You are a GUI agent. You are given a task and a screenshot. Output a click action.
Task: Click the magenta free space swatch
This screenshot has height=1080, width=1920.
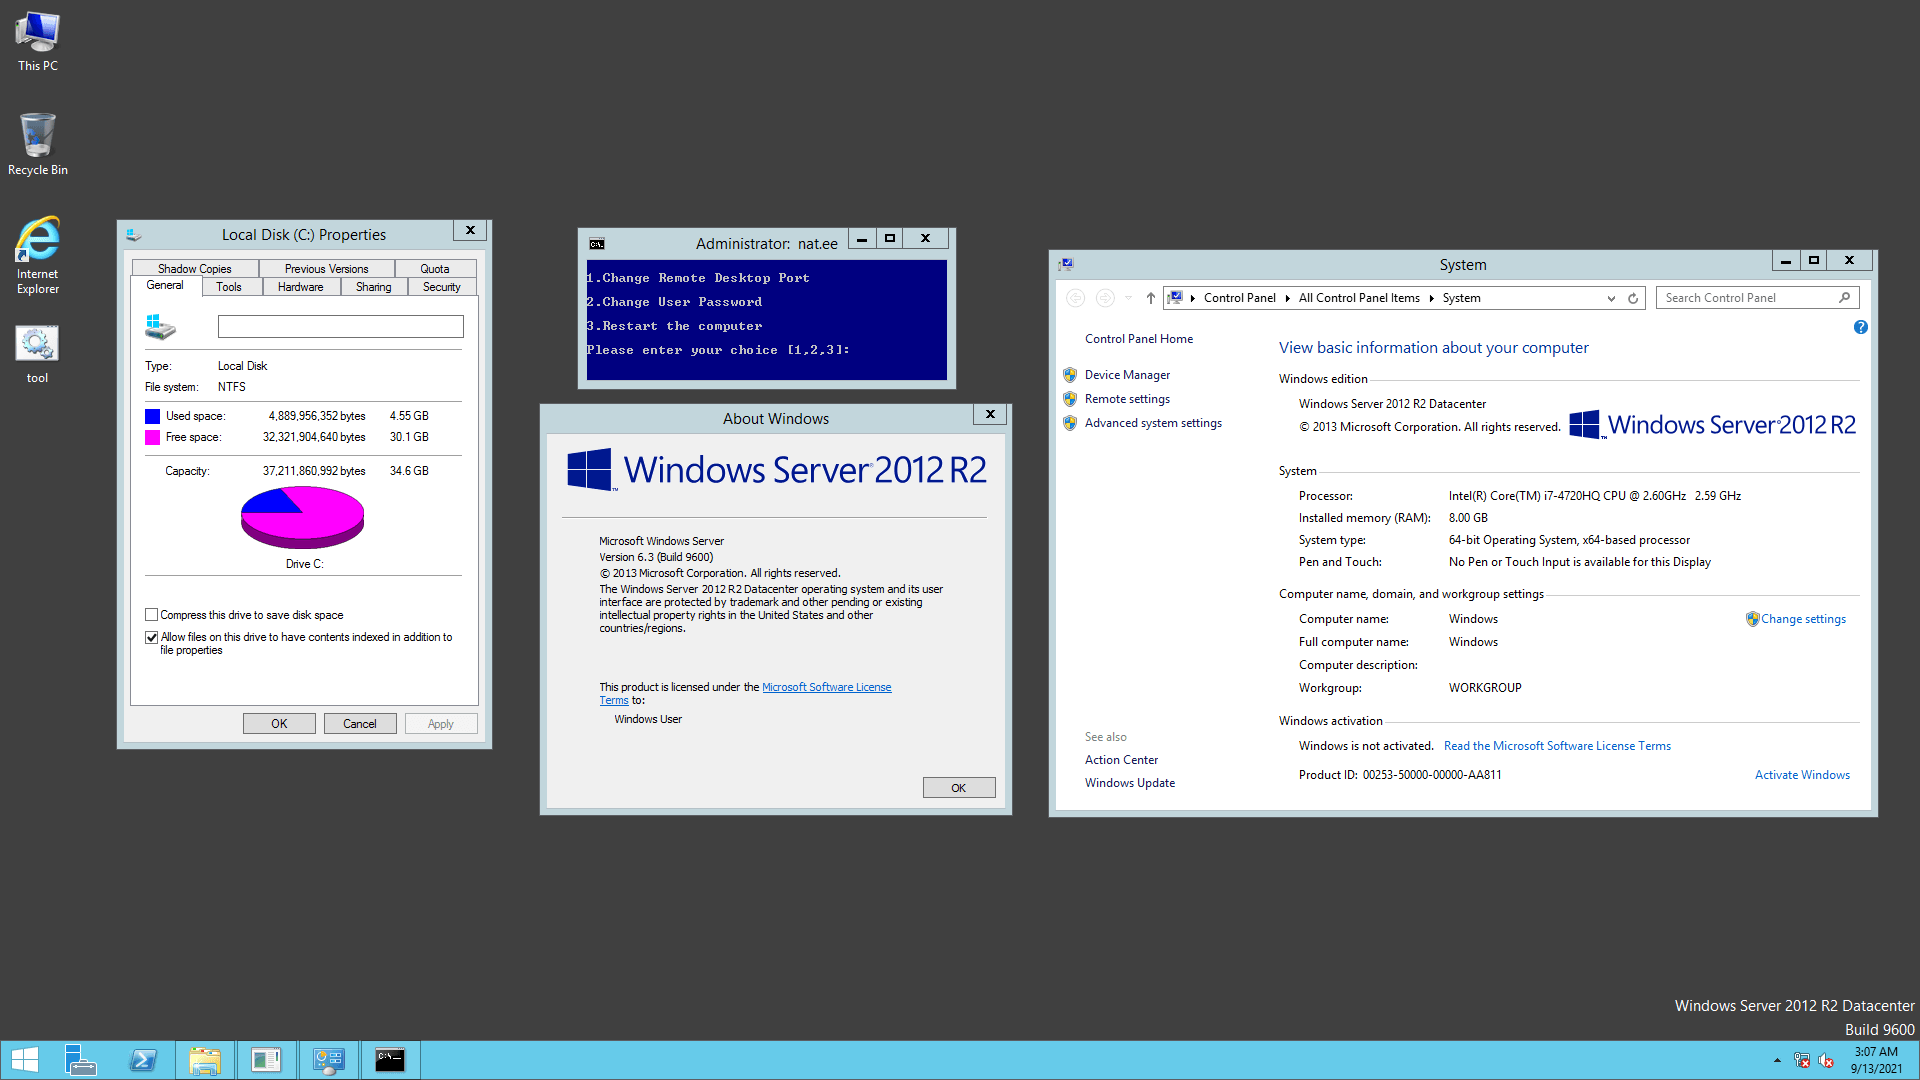[x=152, y=437]
